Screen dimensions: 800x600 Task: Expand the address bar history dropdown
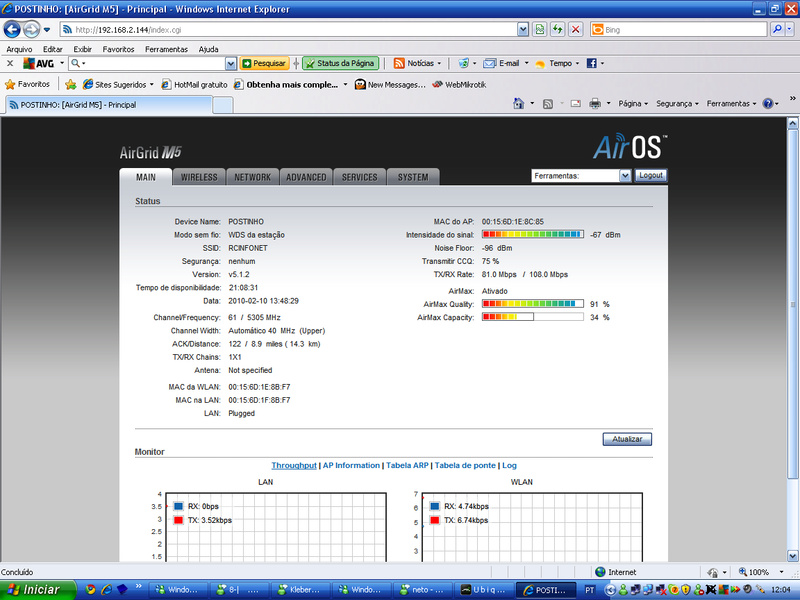point(522,30)
